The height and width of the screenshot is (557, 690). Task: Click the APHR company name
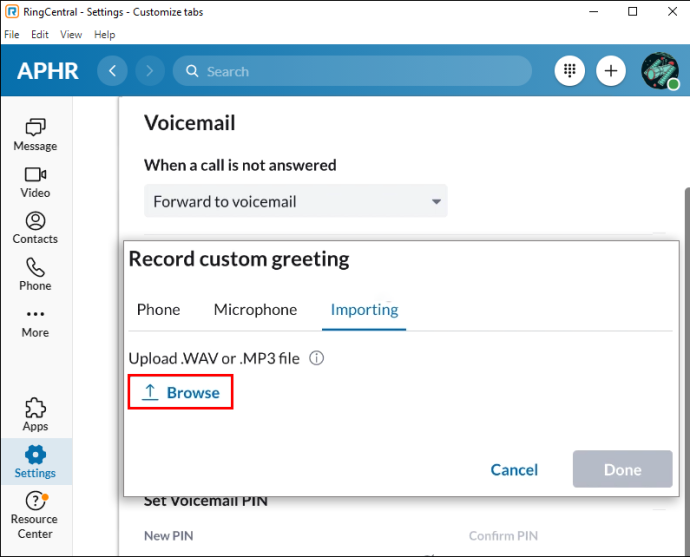click(x=48, y=71)
